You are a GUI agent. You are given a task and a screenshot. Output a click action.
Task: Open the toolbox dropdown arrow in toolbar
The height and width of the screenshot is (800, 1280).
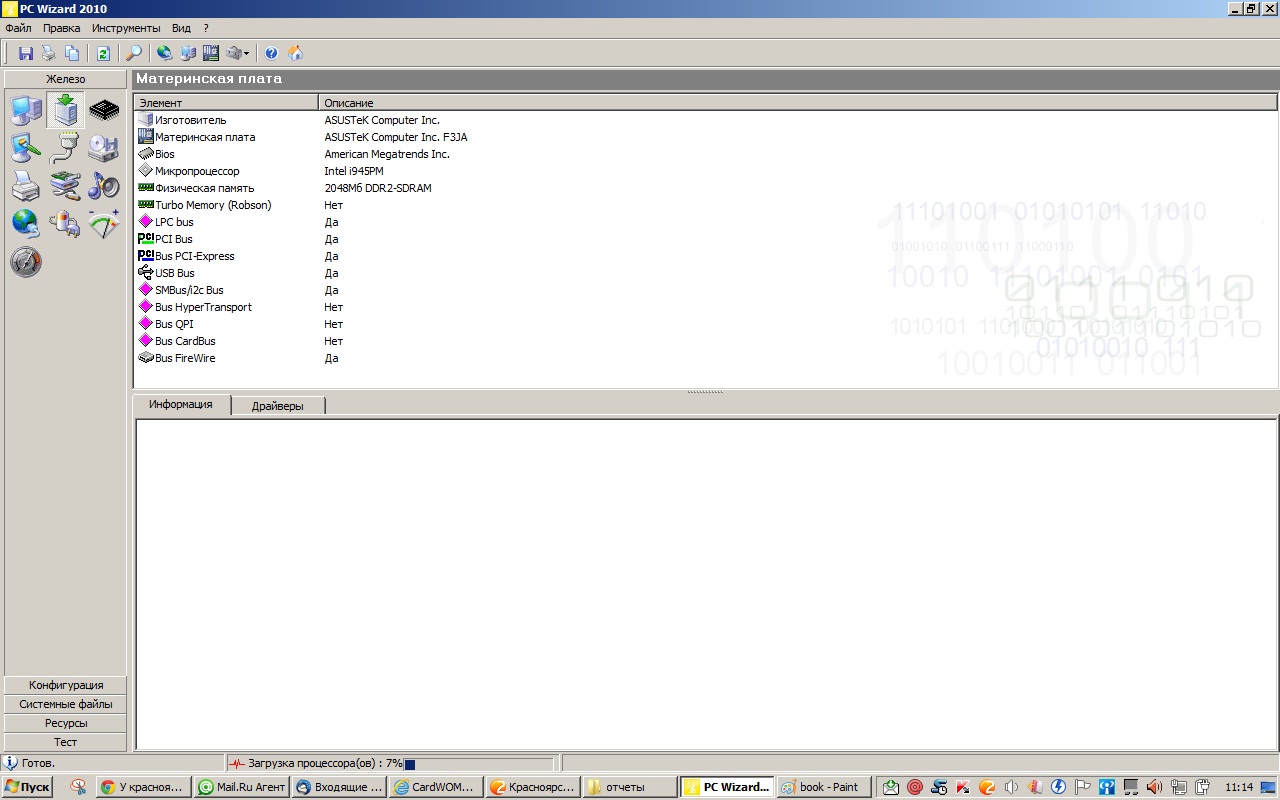point(246,53)
